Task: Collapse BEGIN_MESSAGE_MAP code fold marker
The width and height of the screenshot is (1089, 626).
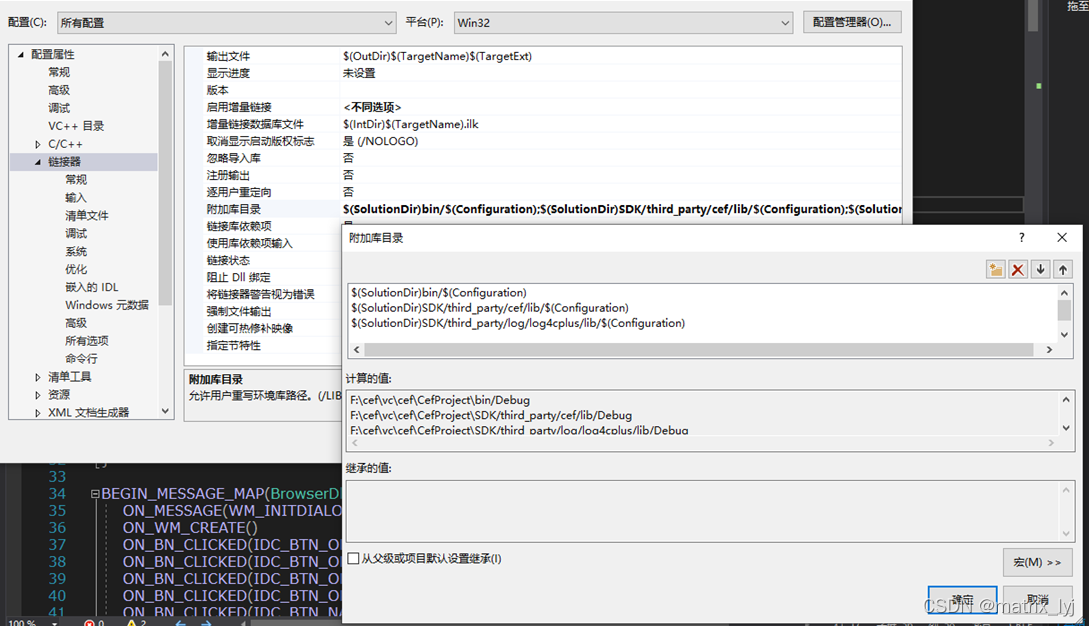Action: pos(95,494)
